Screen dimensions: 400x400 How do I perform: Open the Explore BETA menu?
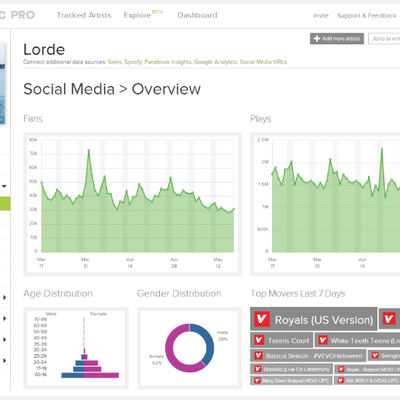coord(143,15)
